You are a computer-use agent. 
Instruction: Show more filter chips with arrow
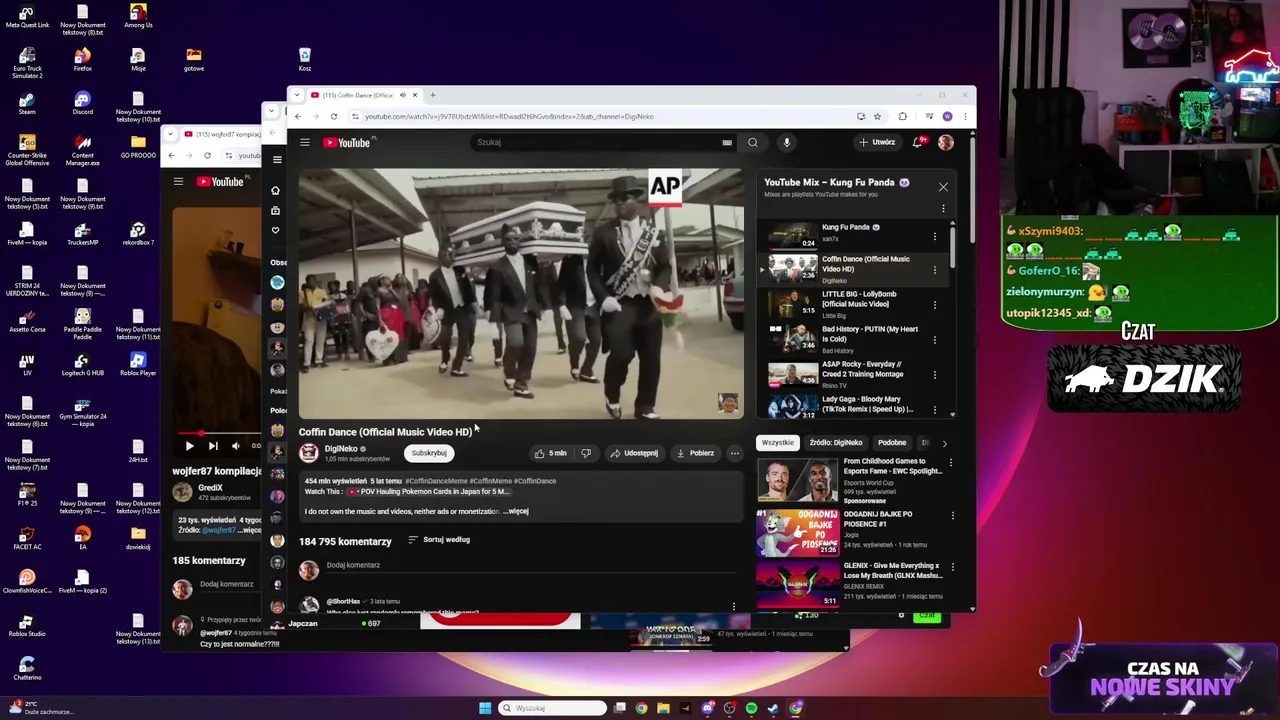coord(944,443)
